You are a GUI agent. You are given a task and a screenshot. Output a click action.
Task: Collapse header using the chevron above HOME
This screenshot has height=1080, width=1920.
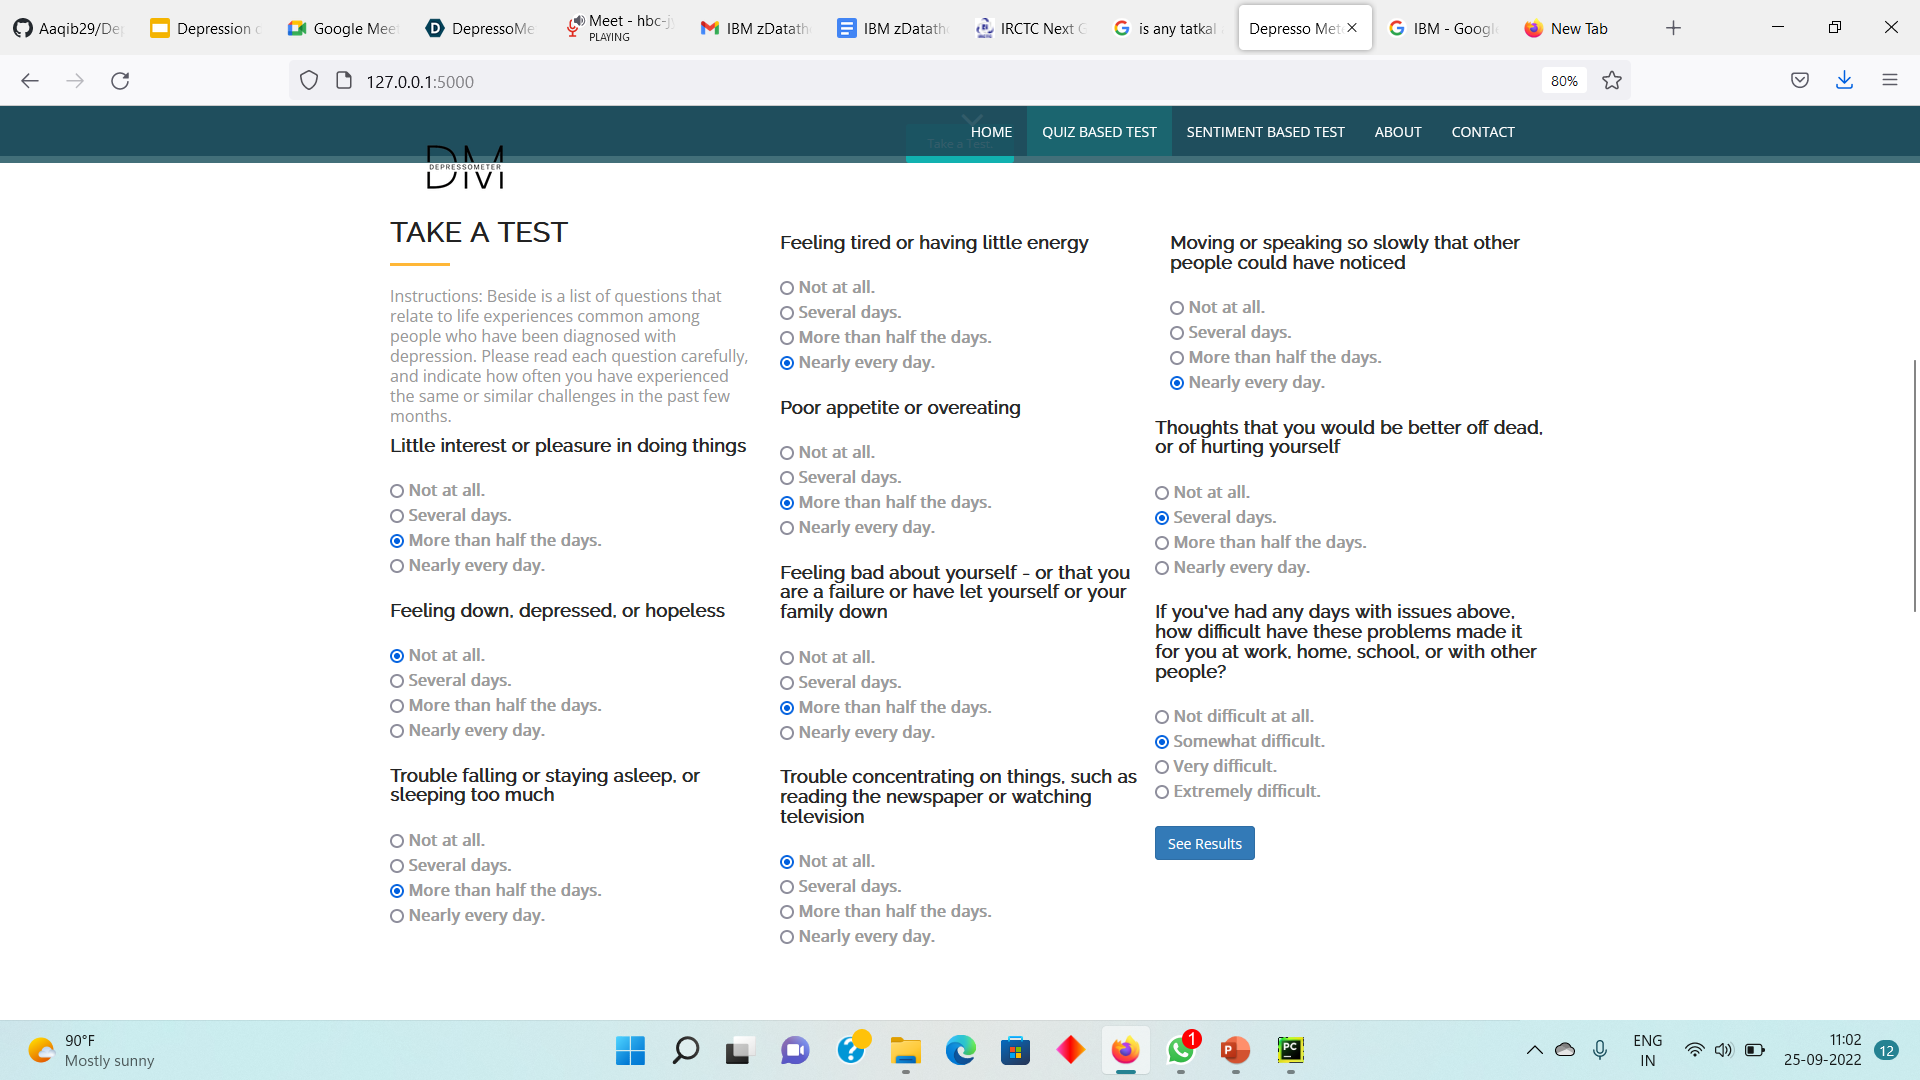coord(972,120)
